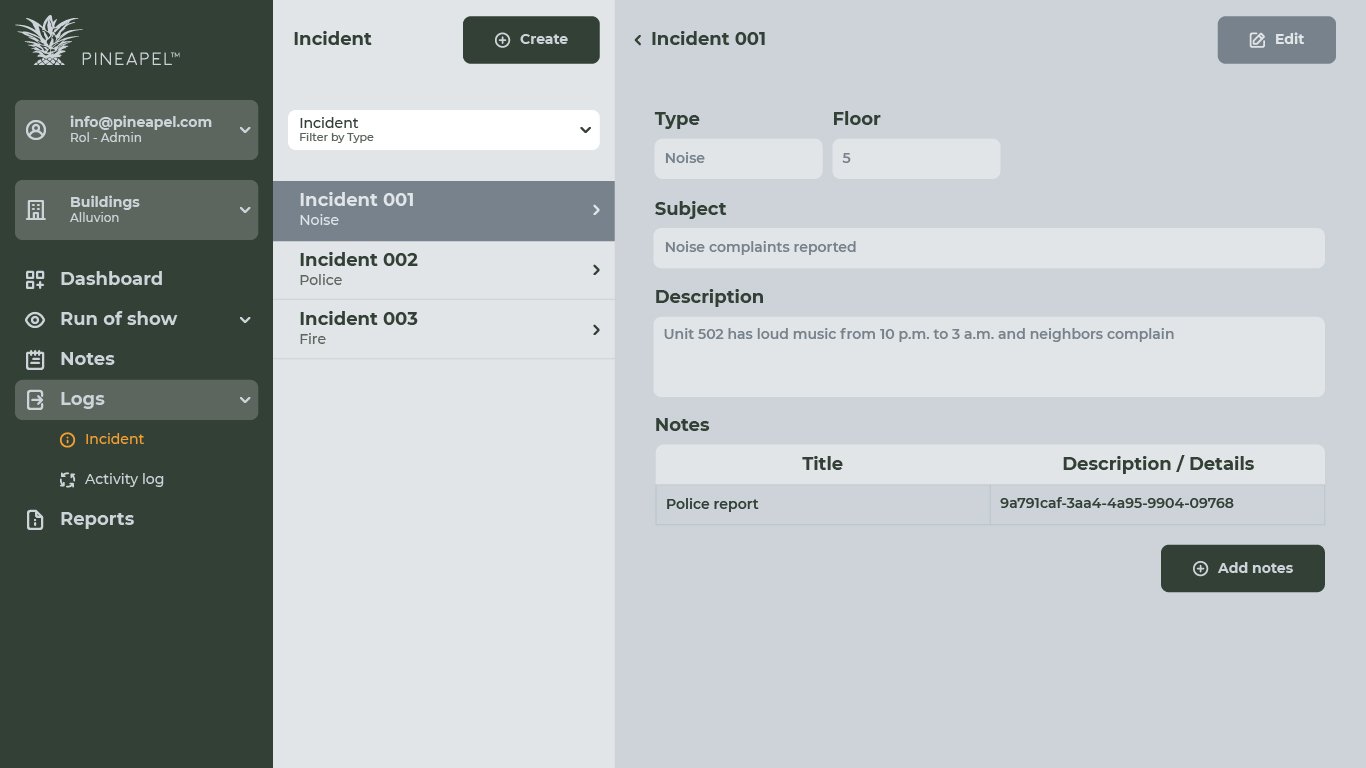Viewport: 1366px width, 768px height.
Task: Select Incident 001 Noise in list
Action: pyautogui.click(x=444, y=211)
